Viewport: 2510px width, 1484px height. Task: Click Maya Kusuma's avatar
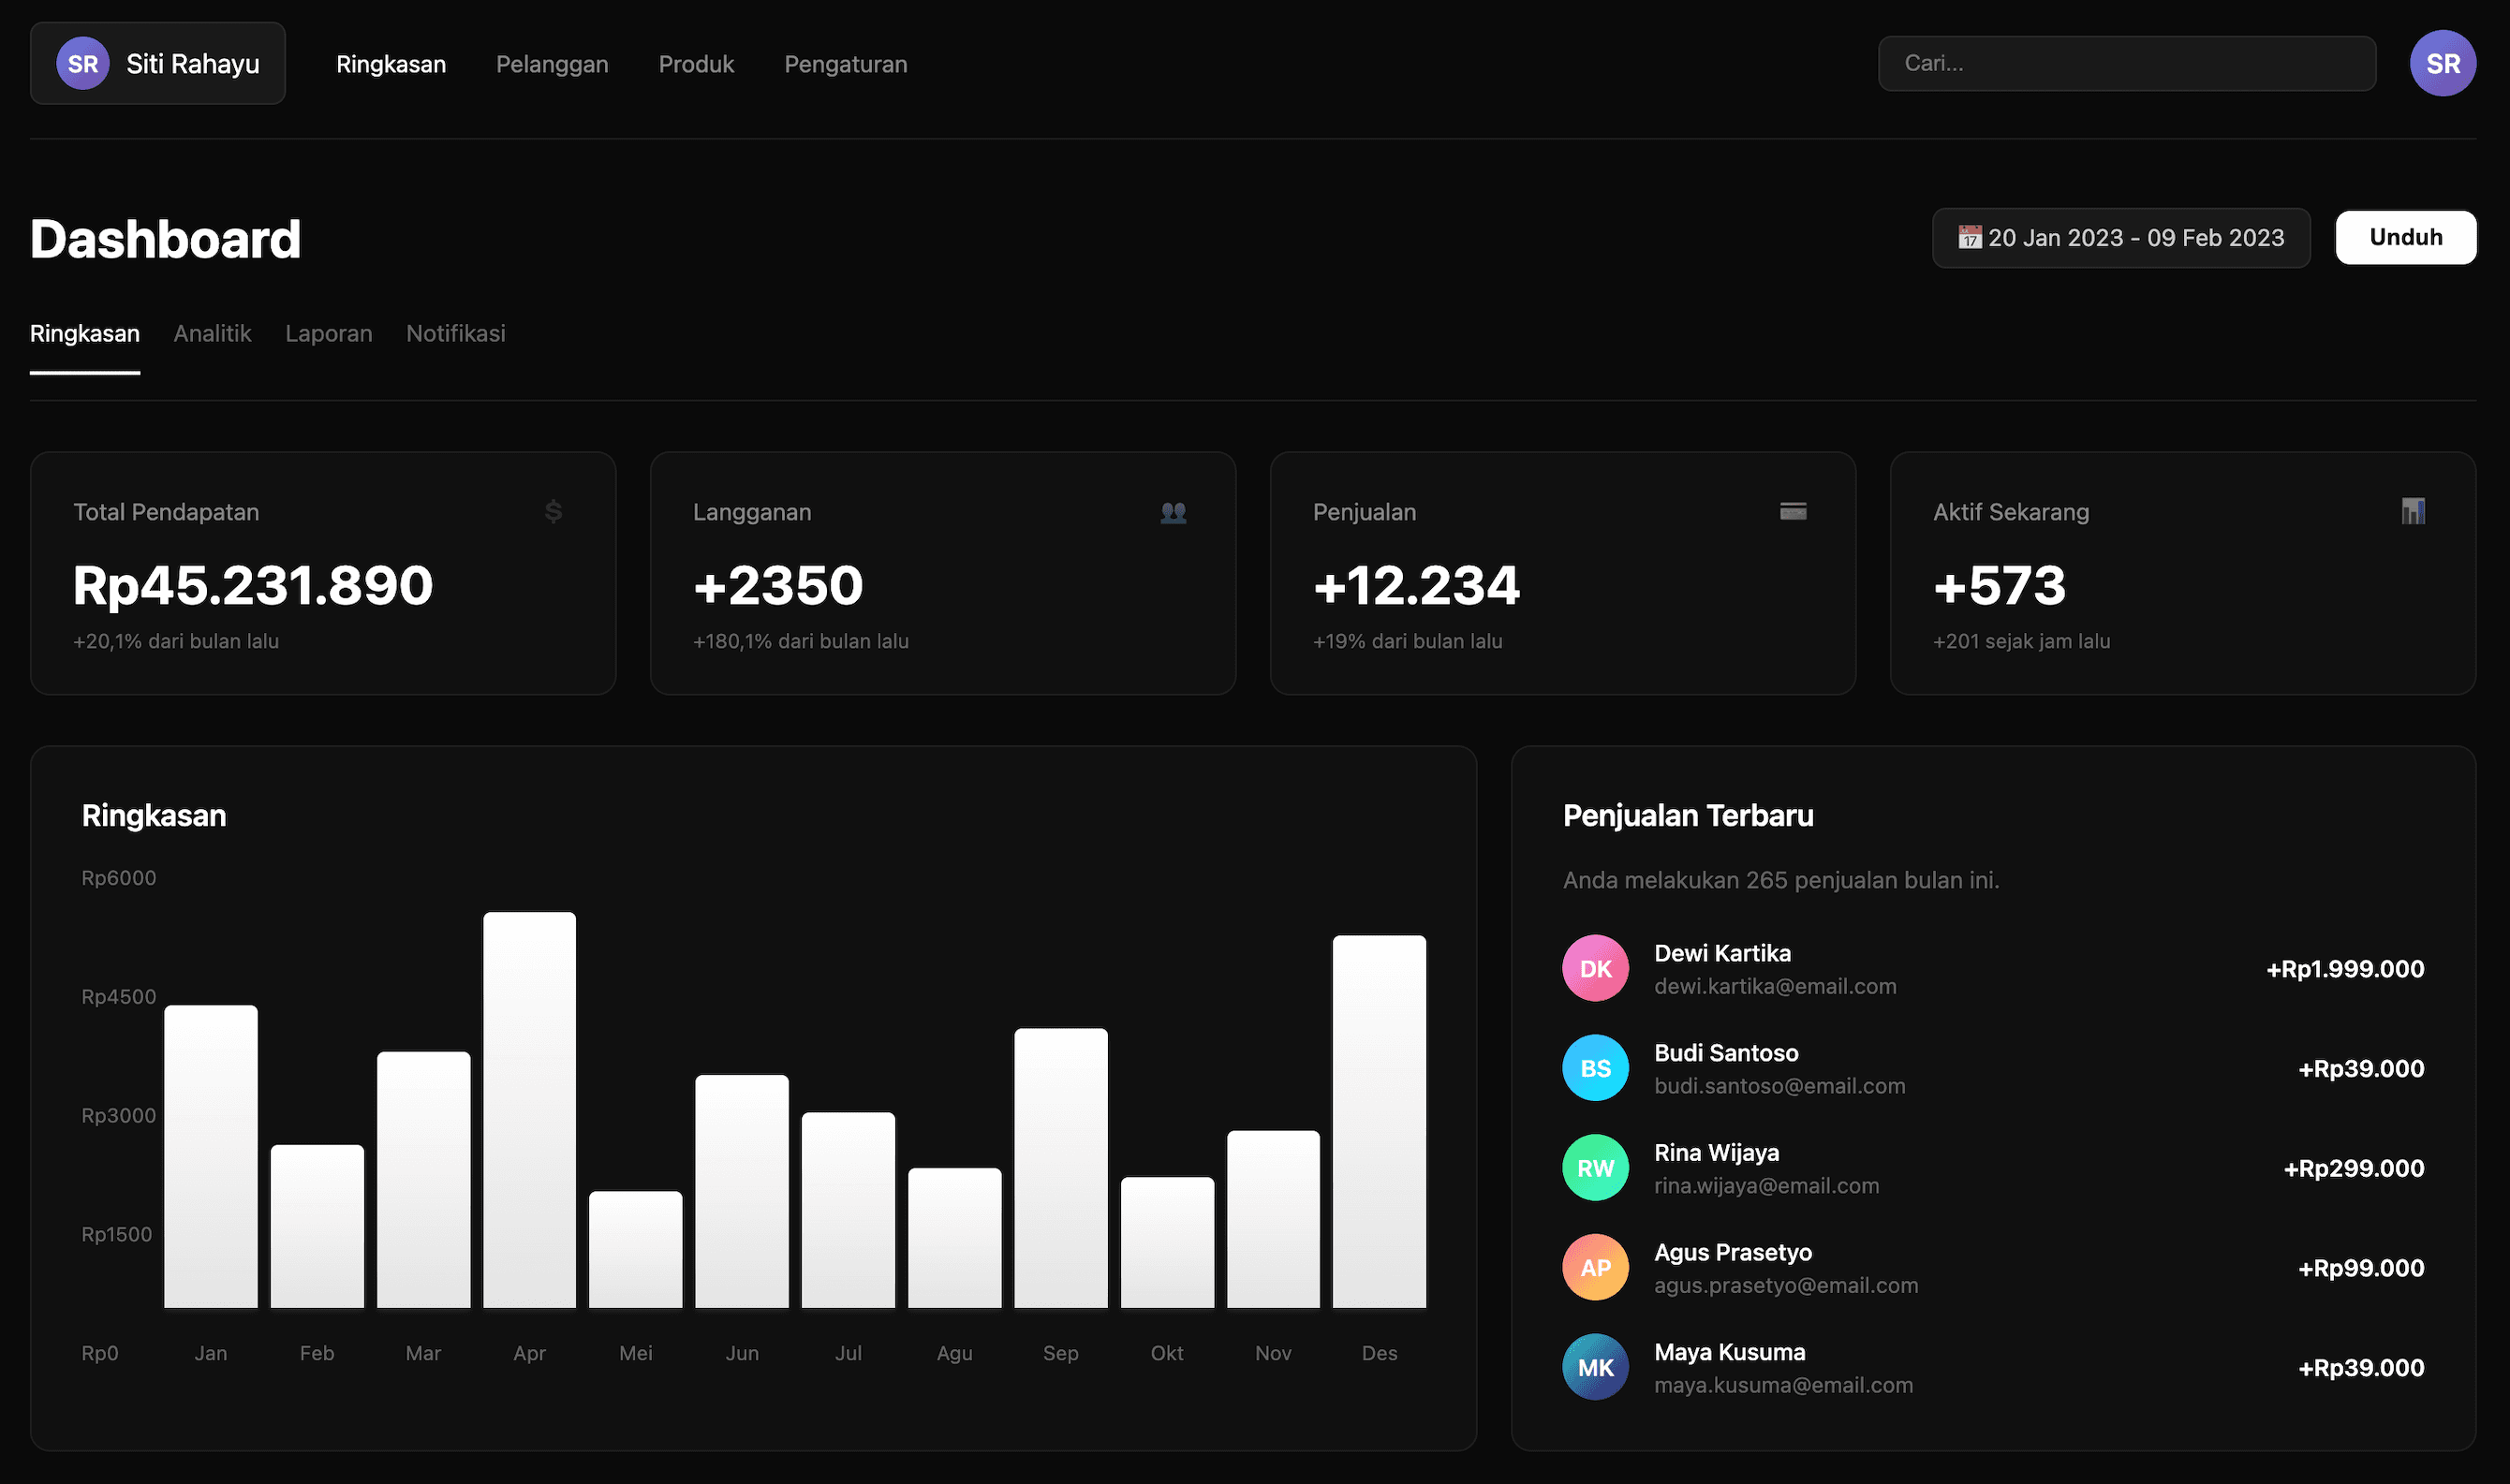click(x=1595, y=1366)
